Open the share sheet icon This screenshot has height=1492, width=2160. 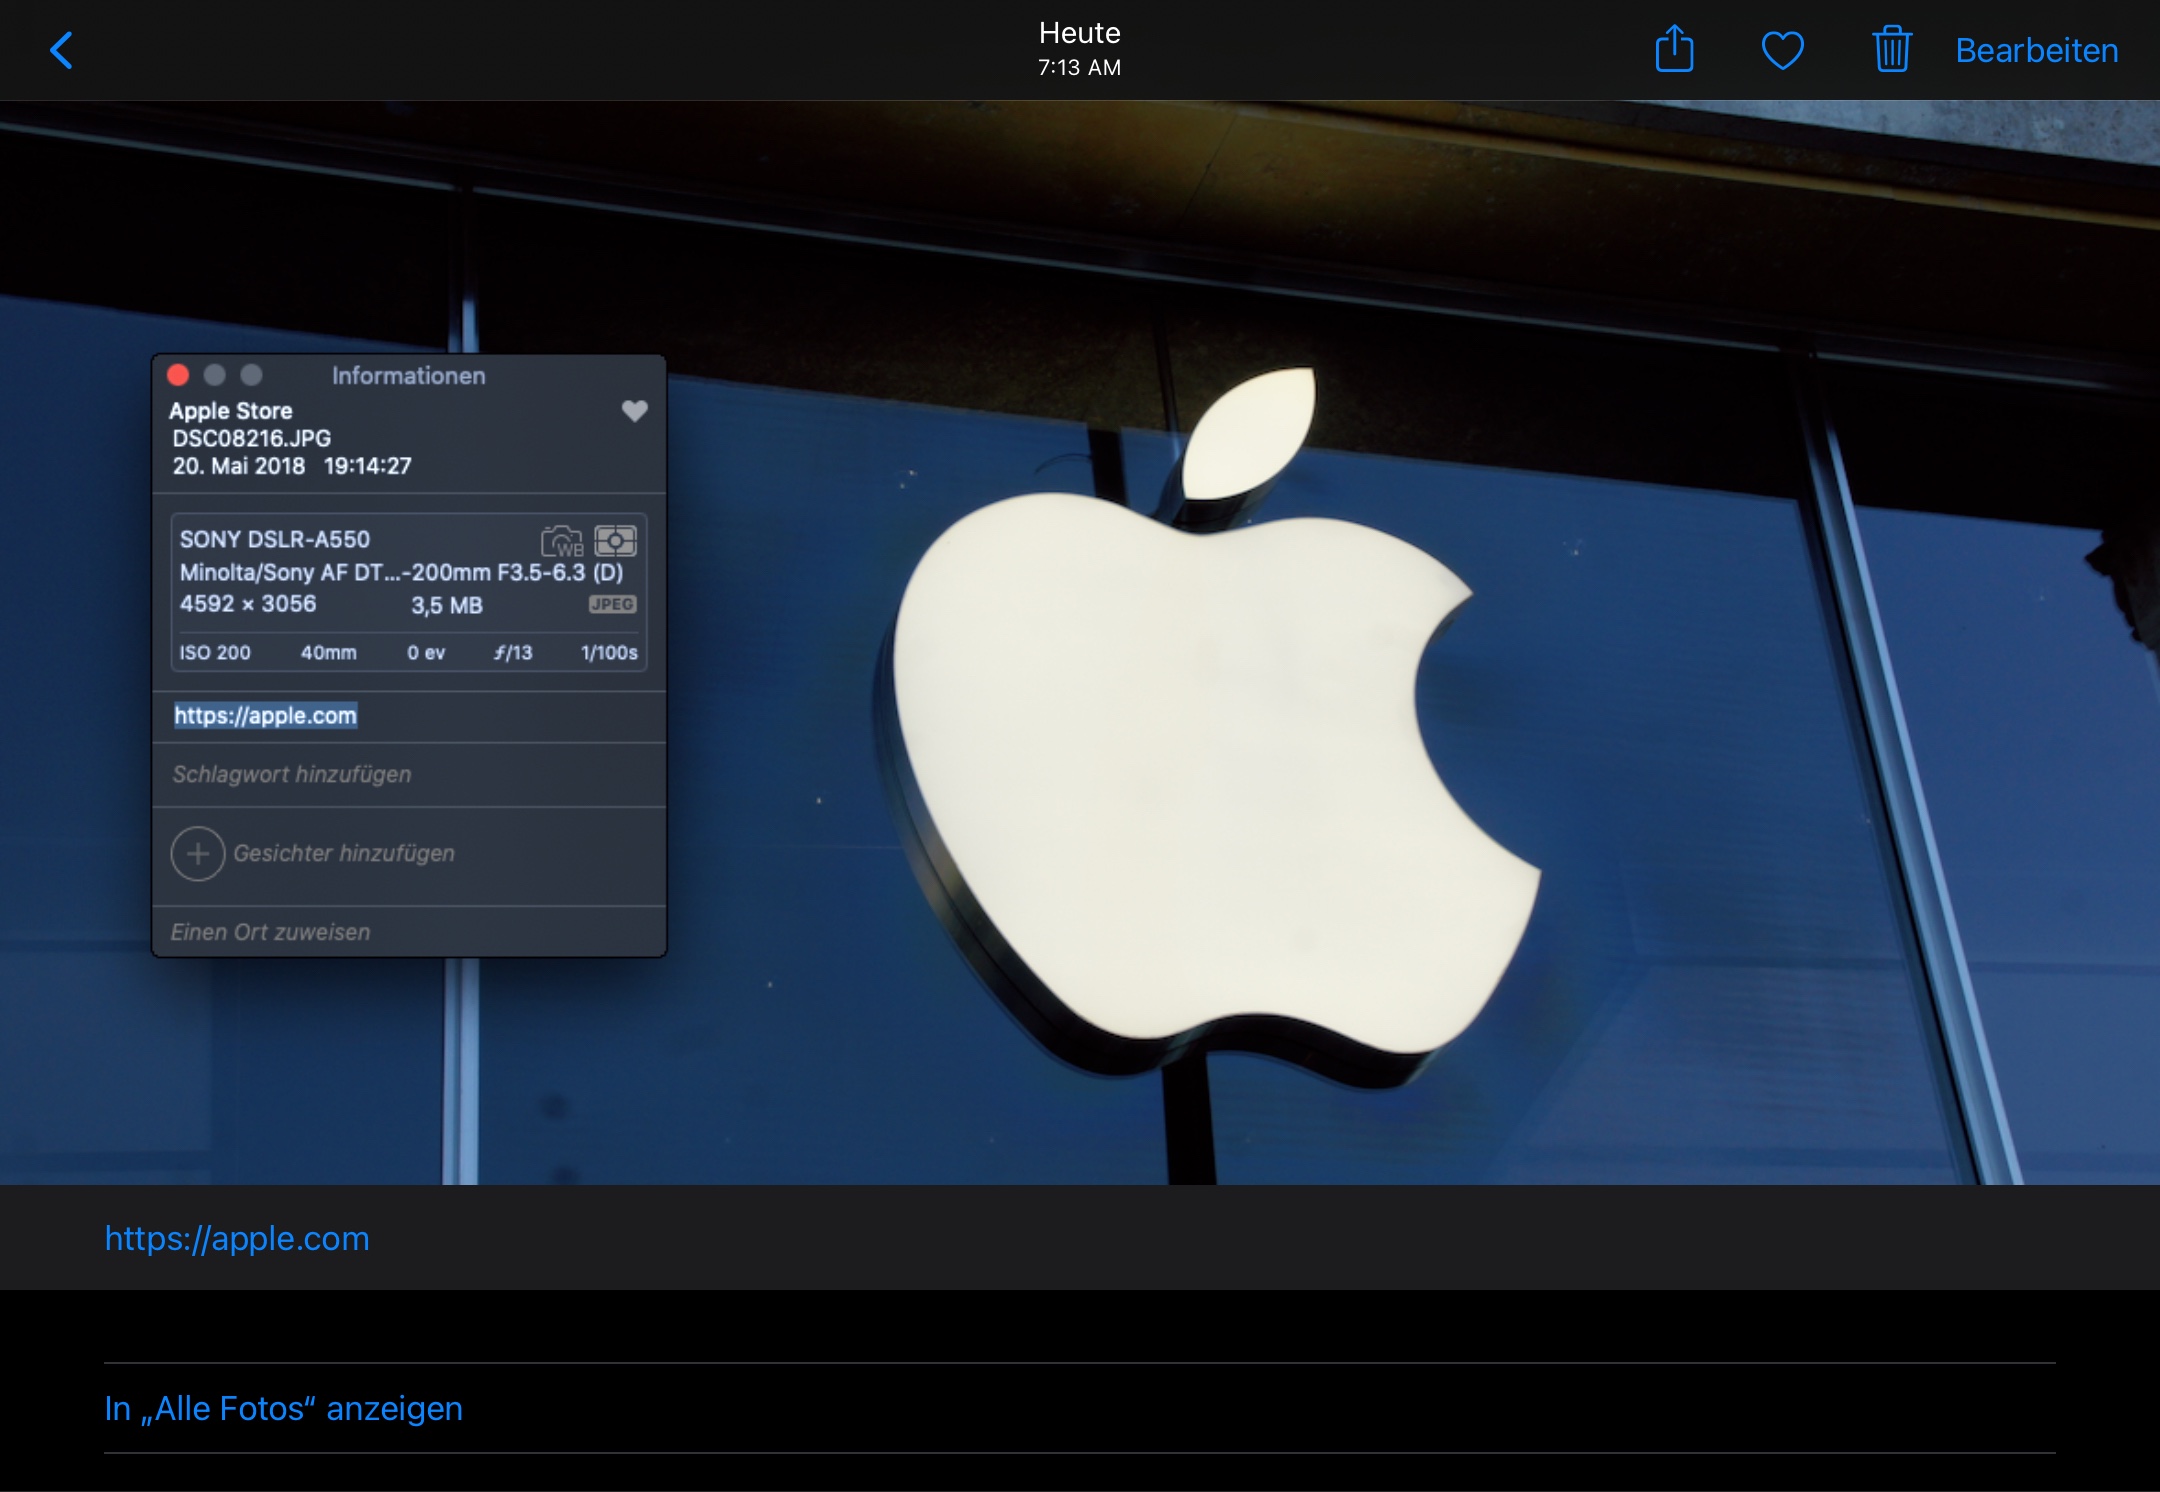click(x=1674, y=50)
